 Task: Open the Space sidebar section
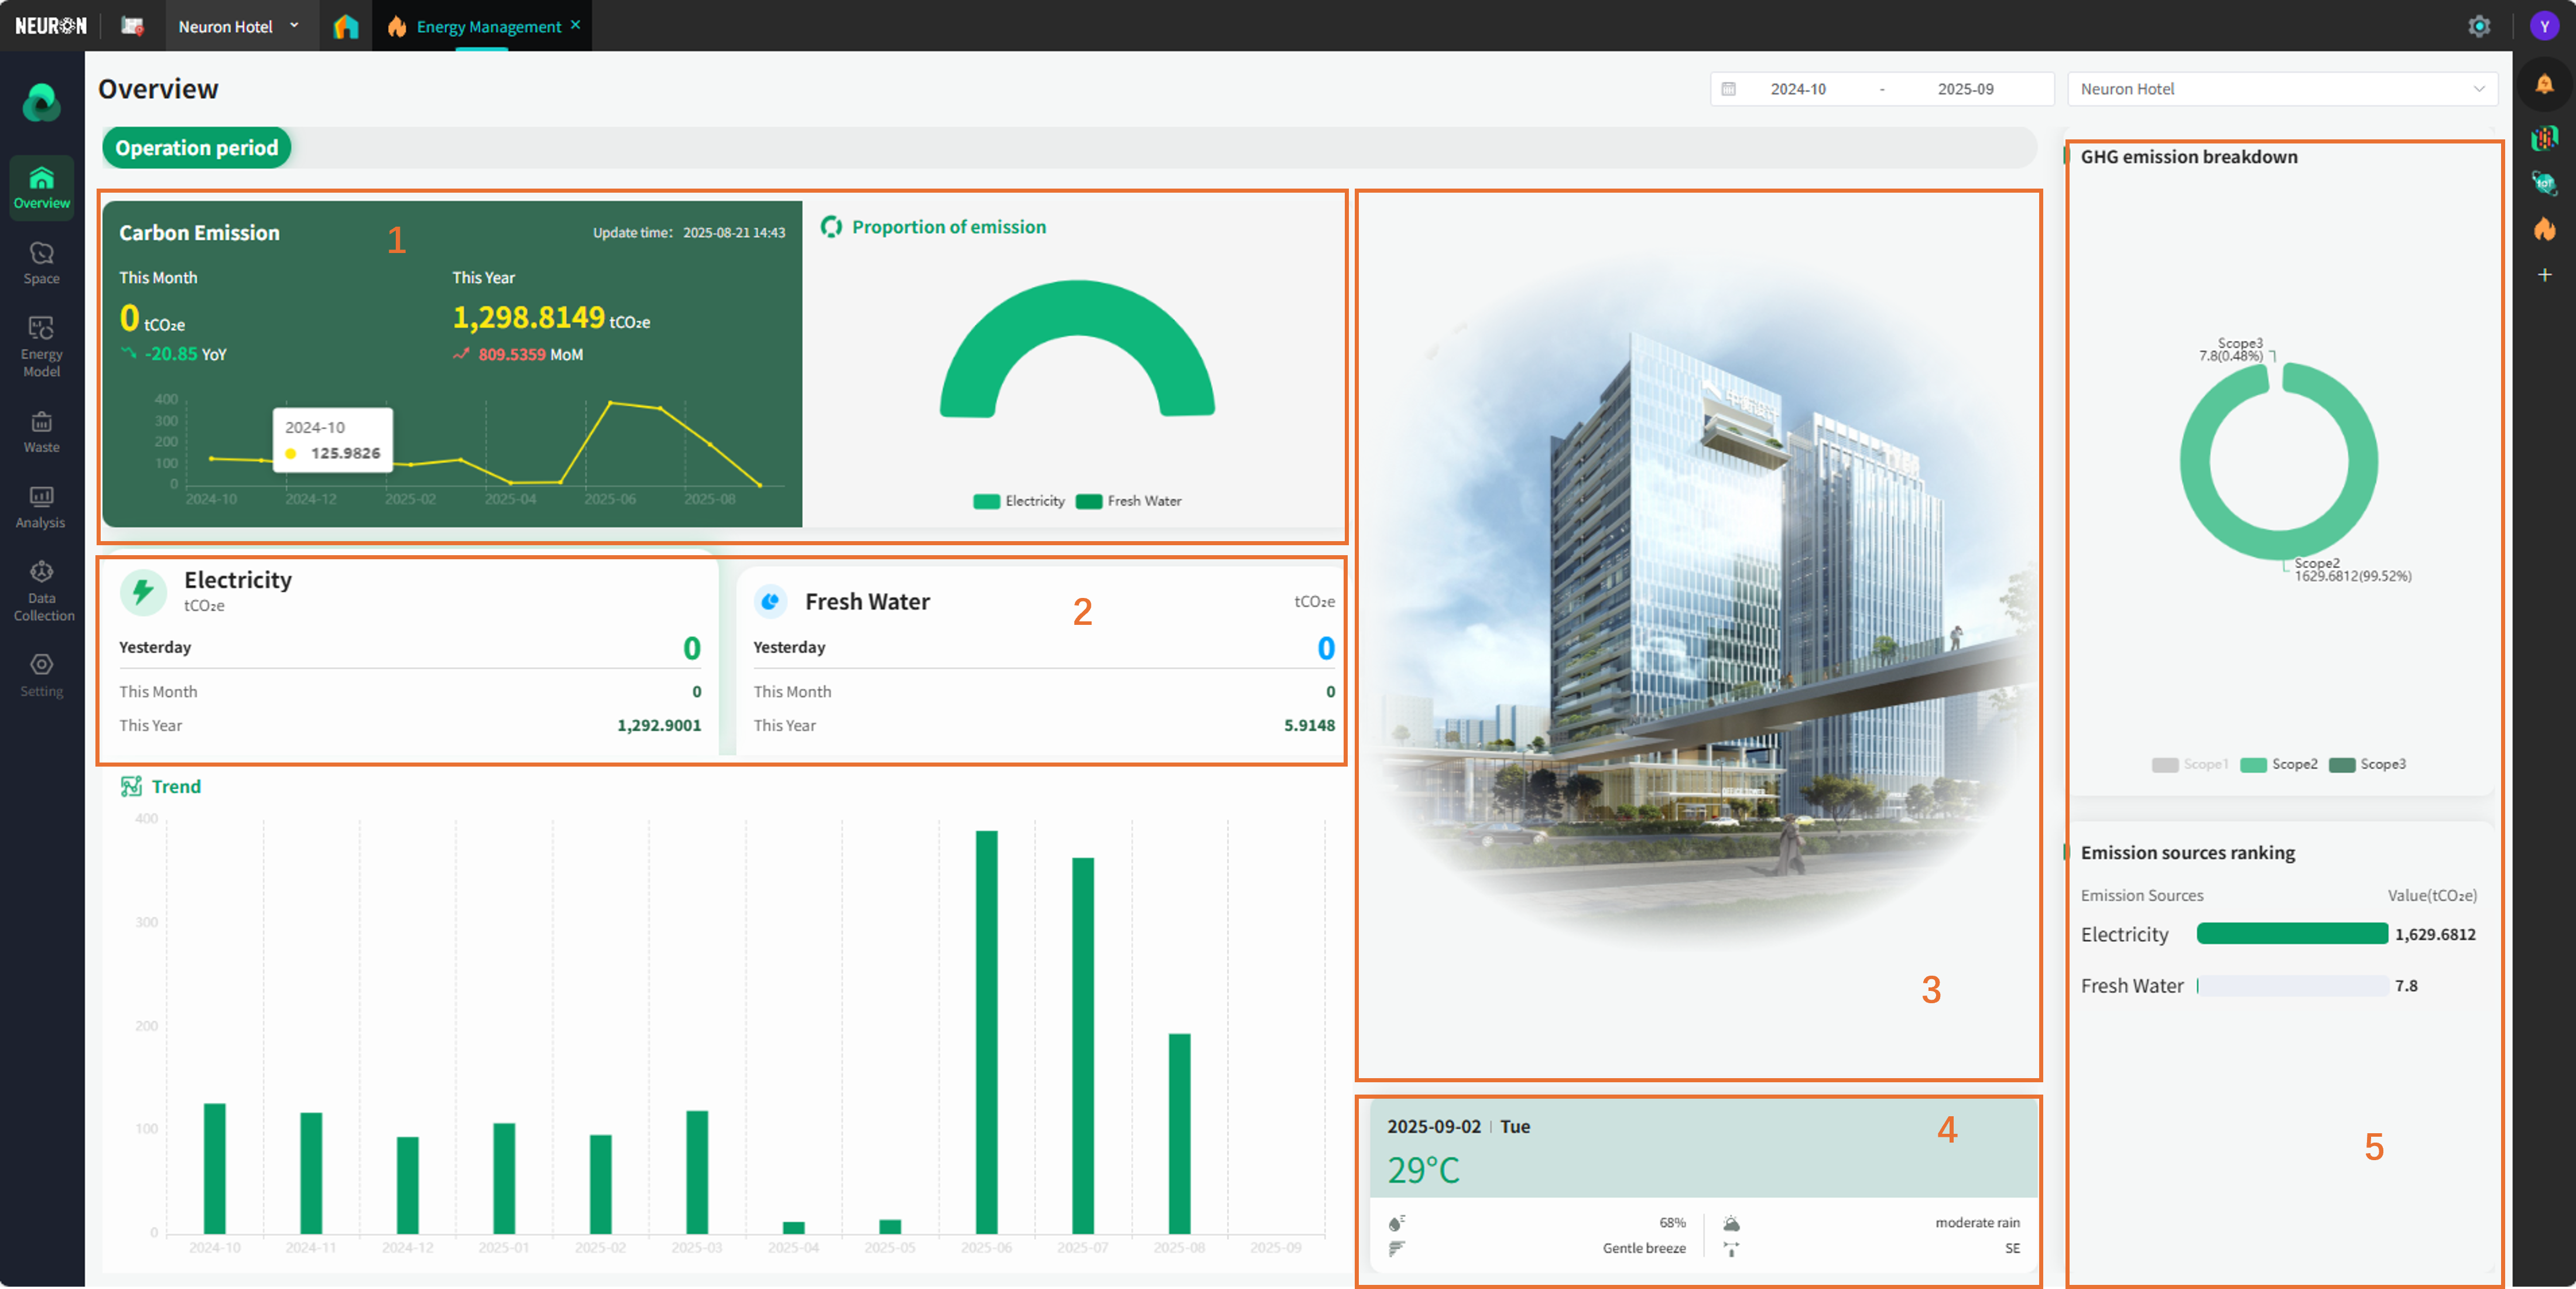(41, 263)
